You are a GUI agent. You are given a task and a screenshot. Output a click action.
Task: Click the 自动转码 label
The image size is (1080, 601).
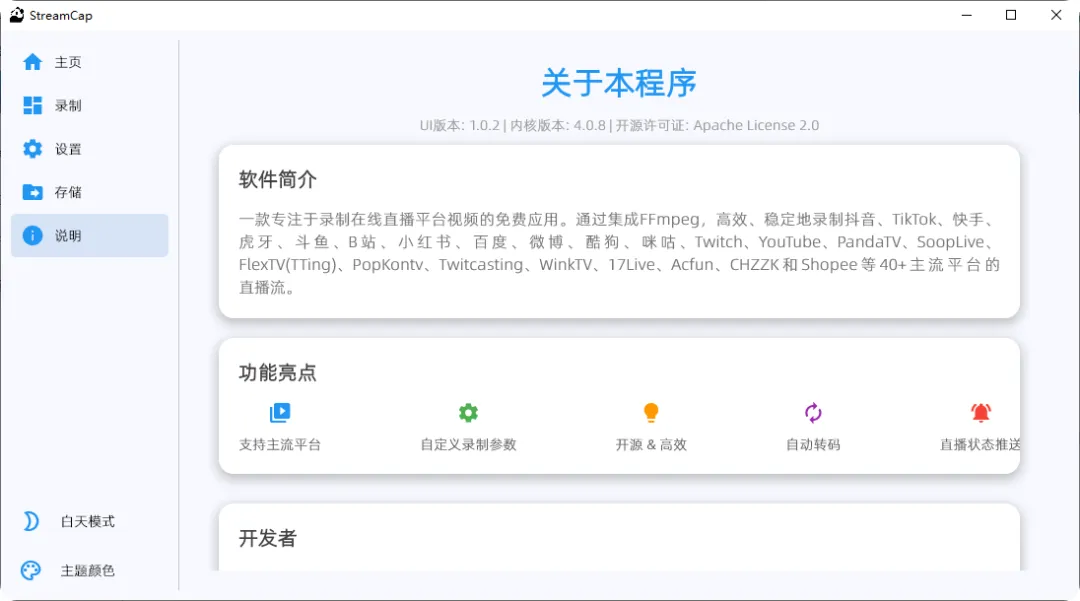pos(813,445)
